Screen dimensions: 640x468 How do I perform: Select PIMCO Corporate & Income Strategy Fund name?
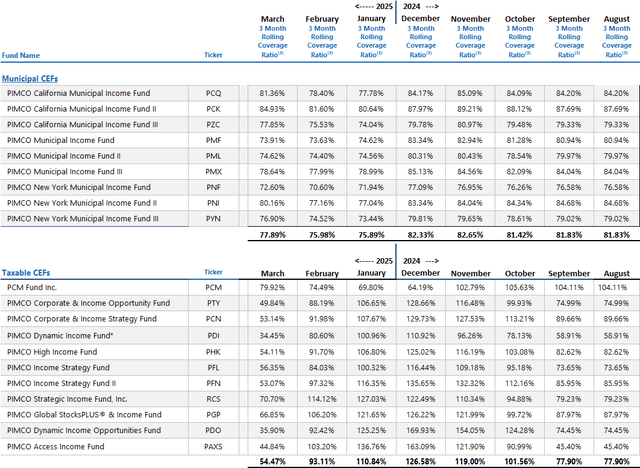coord(82,319)
